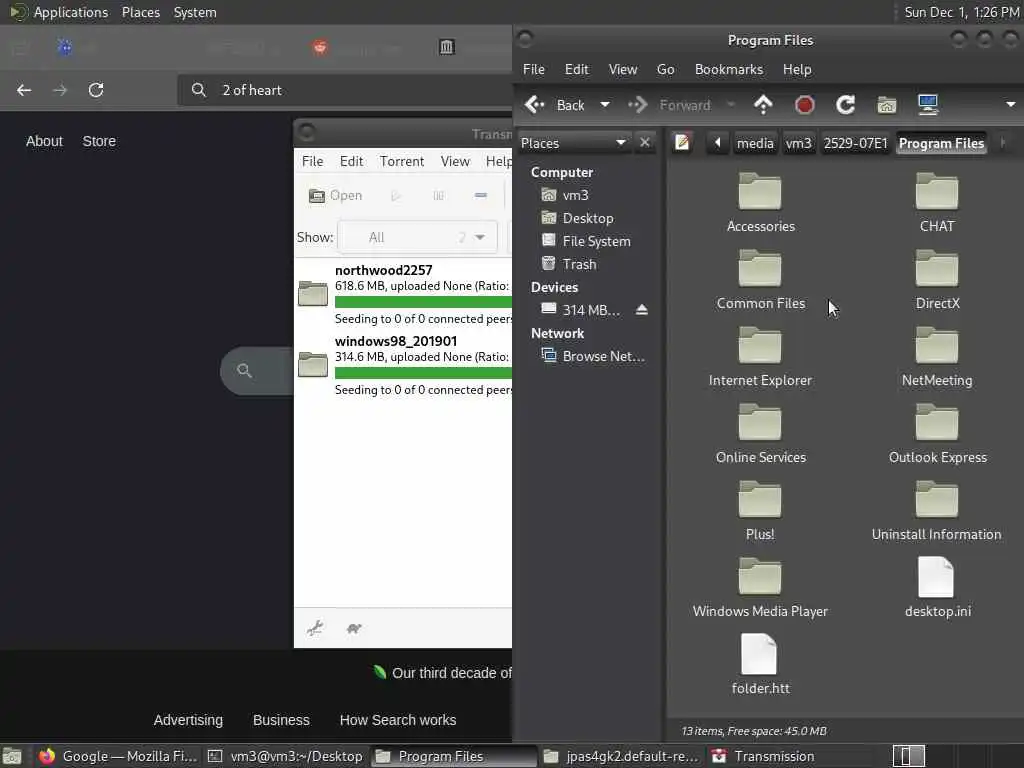
Task: Open the Torrent menu in Transmission
Action: 402,161
